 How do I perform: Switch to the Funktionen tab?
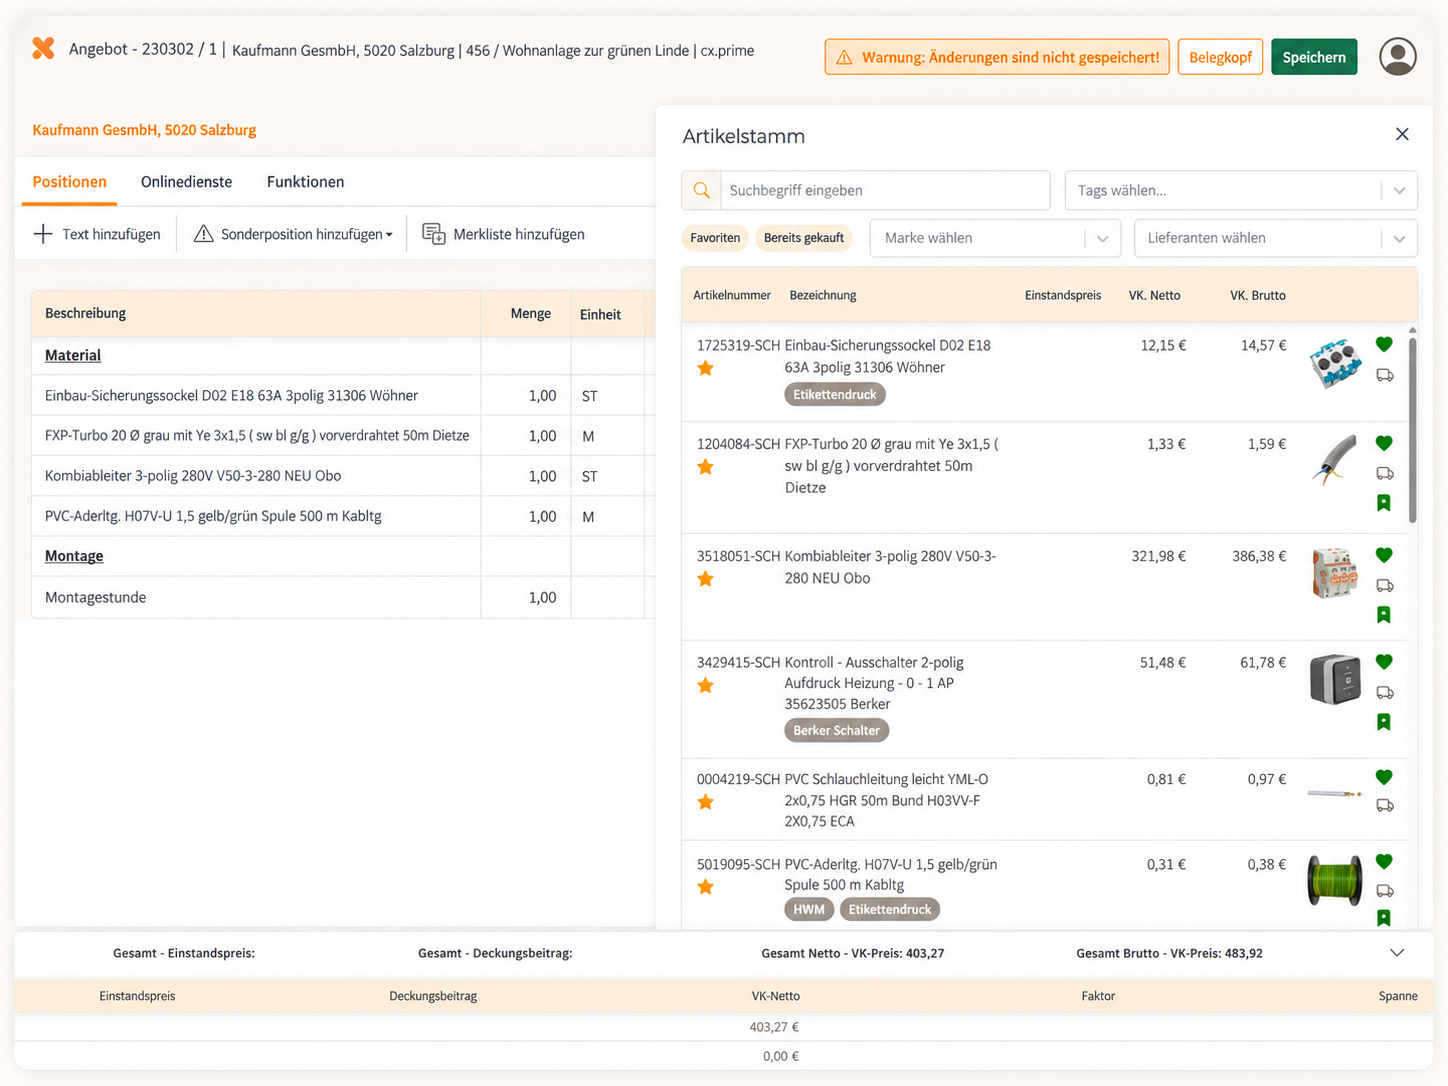tap(305, 182)
